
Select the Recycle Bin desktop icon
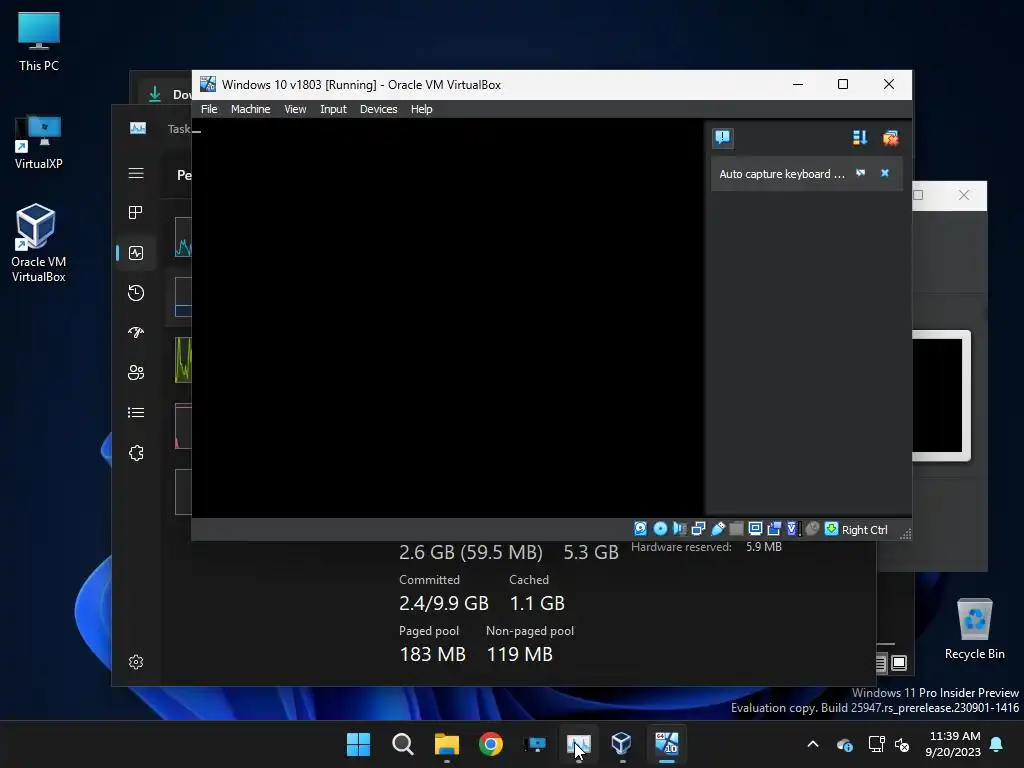tap(974, 629)
